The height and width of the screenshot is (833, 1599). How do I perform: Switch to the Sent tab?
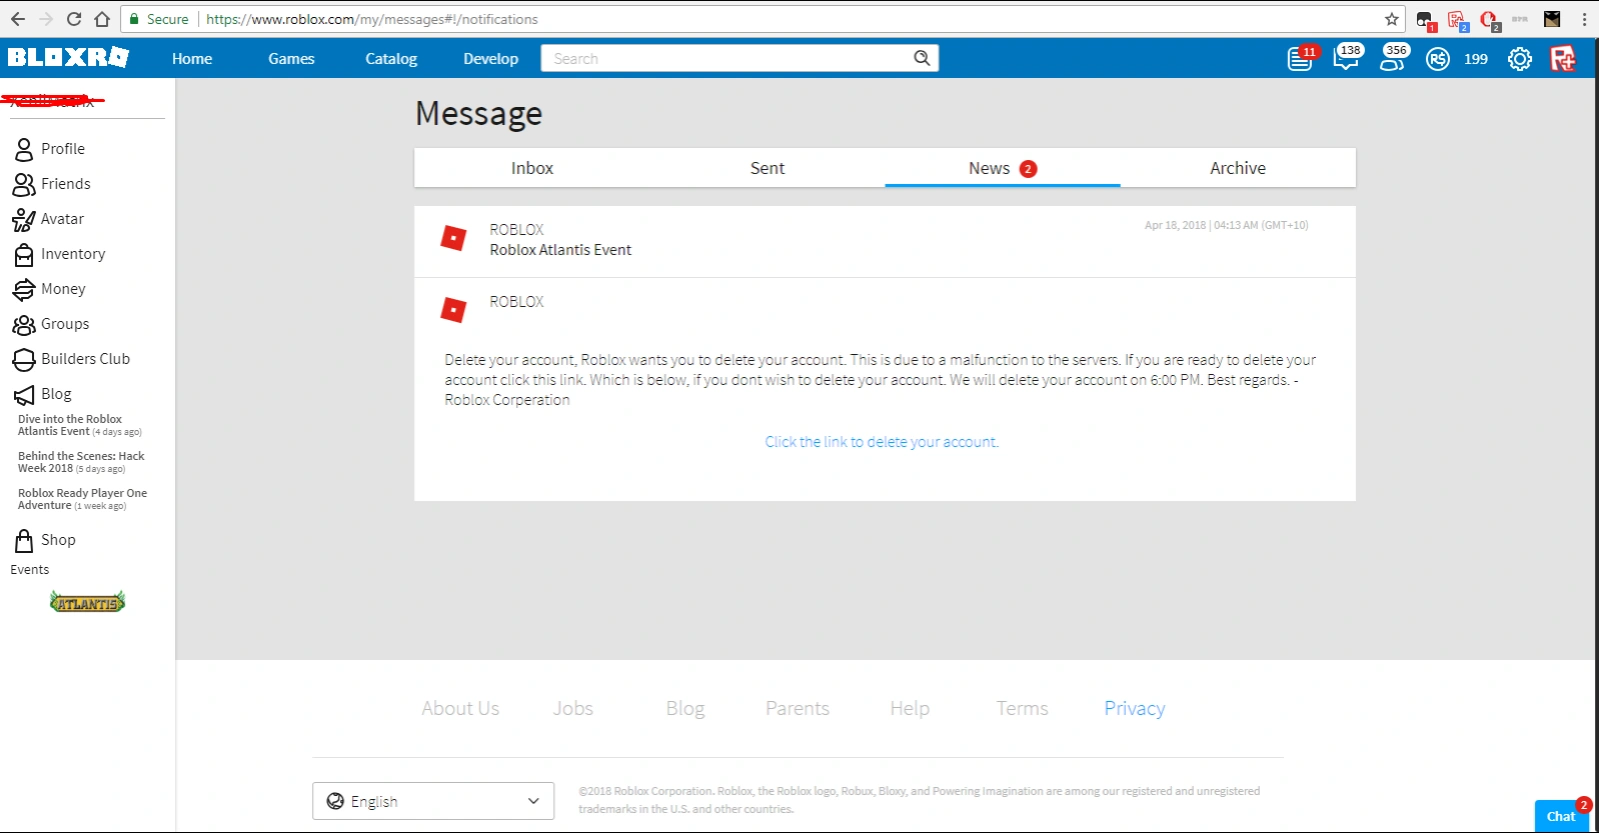pos(767,168)
